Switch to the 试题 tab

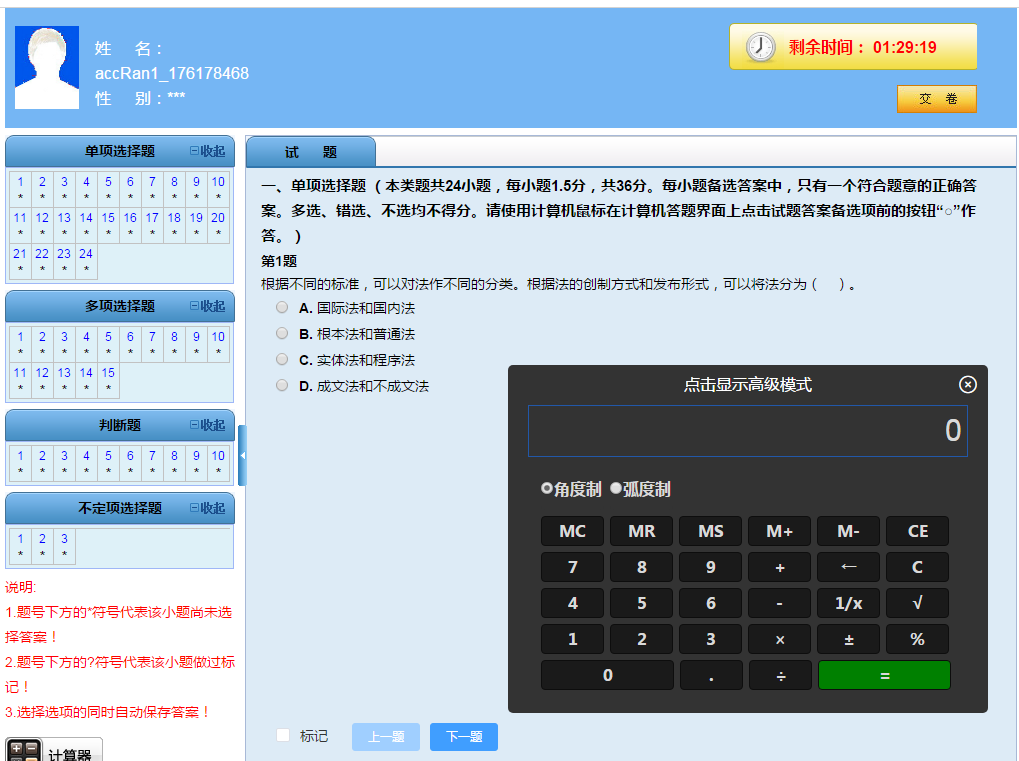point(311,149)
